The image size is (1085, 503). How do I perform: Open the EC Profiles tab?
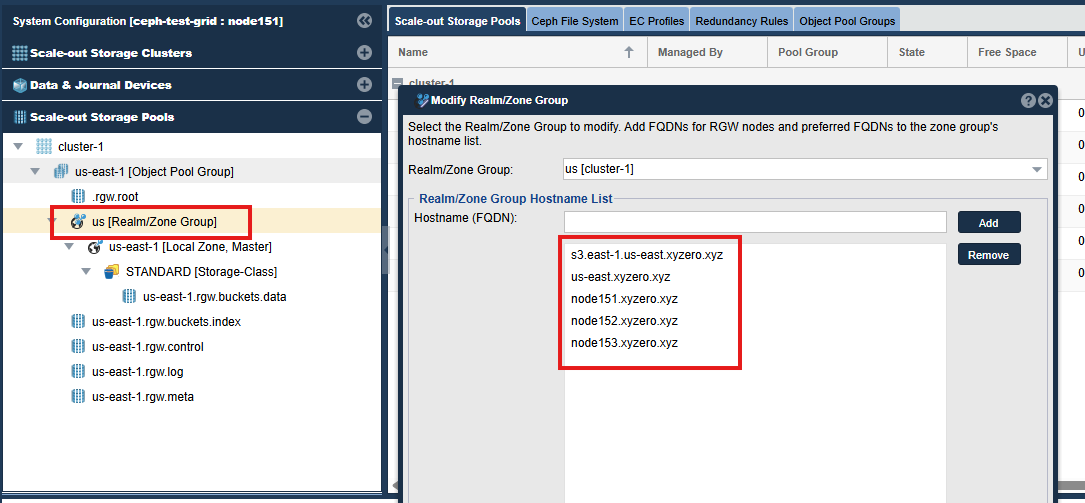click(x=657, y=21)
